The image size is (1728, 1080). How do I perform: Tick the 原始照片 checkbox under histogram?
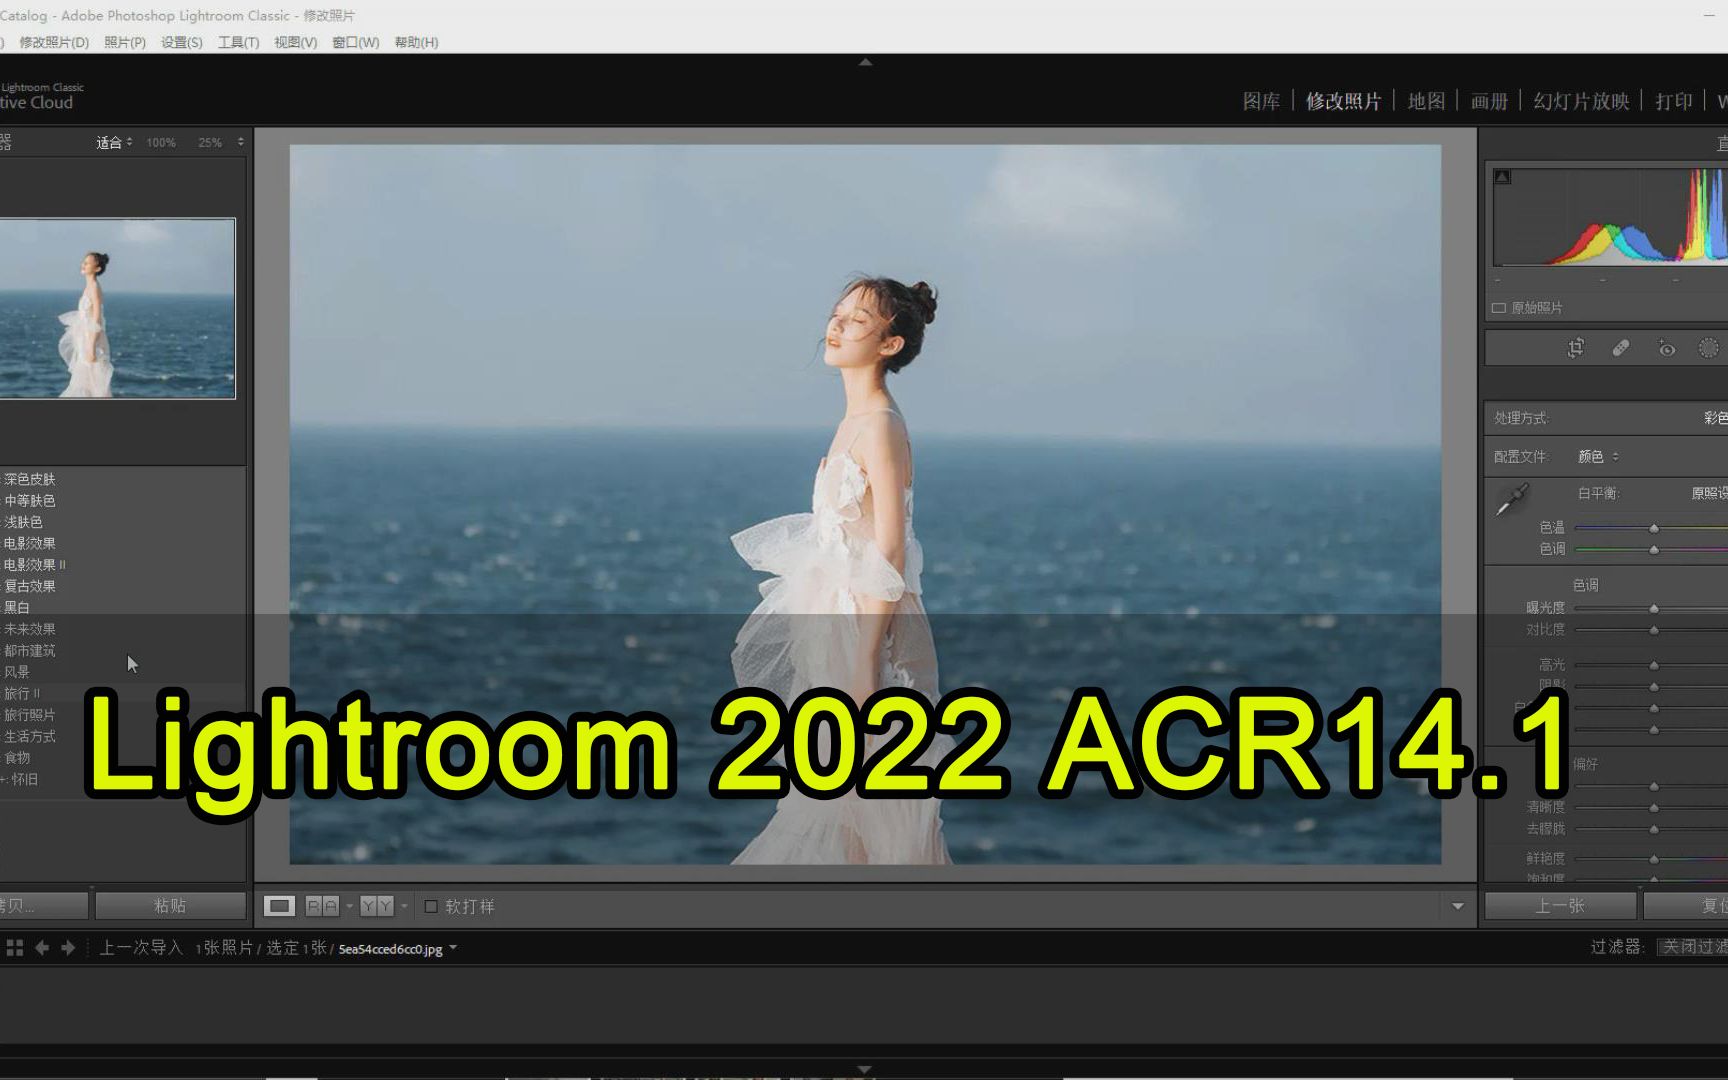coord(1499,308)
